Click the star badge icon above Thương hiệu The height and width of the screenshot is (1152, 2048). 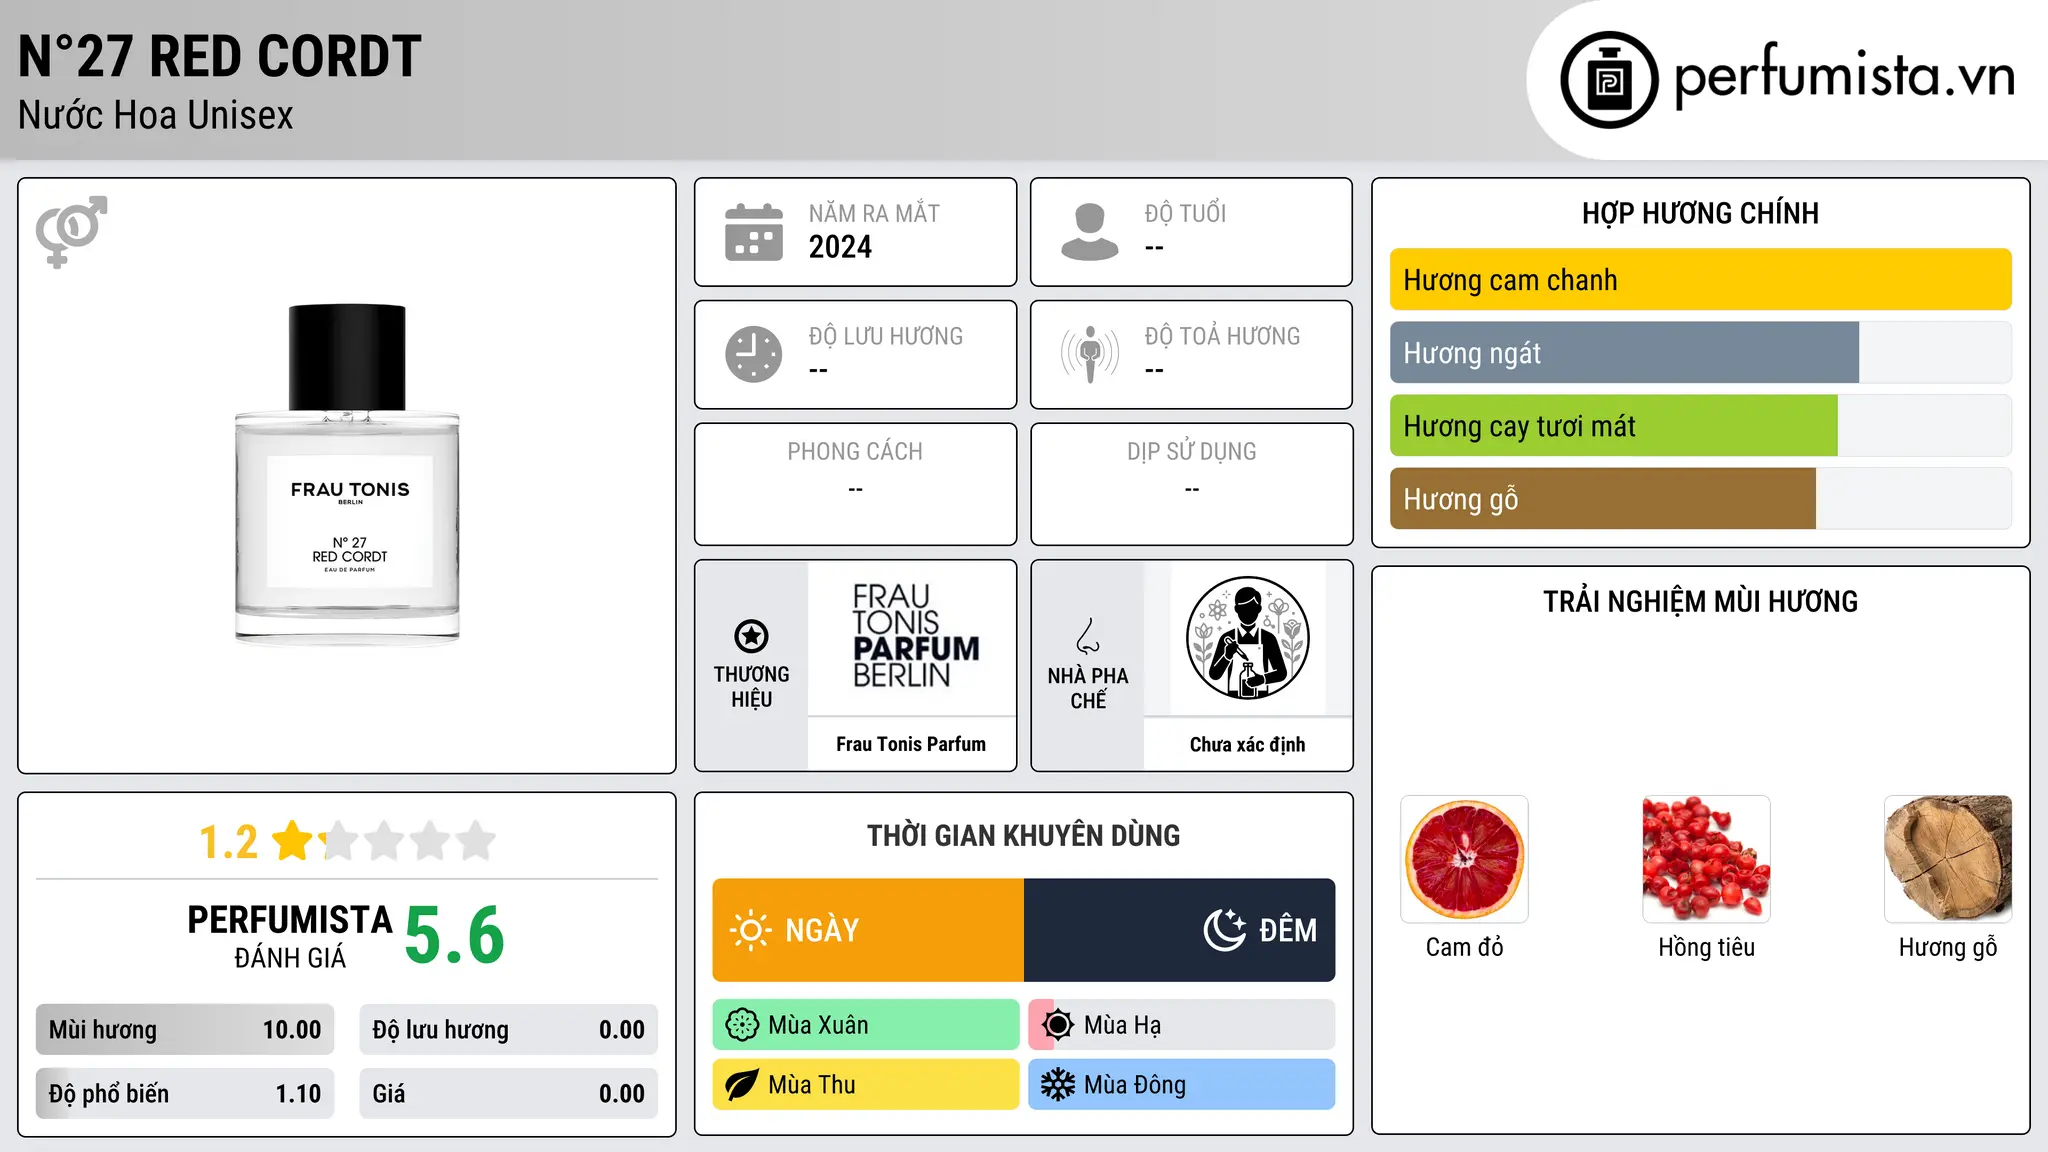(751, 636)
